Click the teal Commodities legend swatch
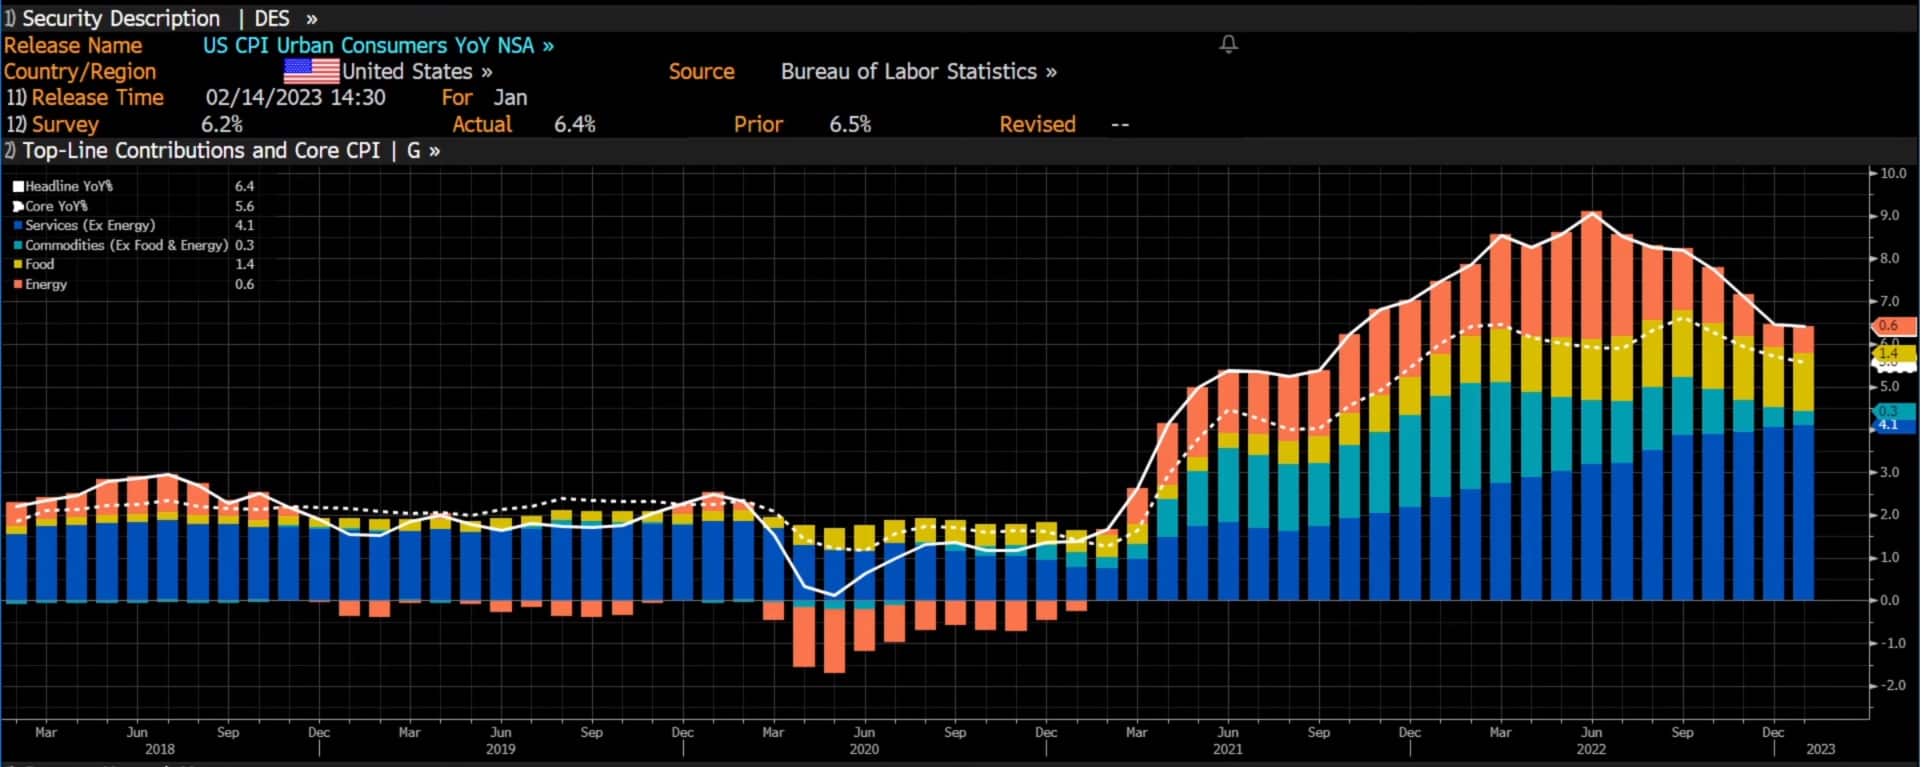Viewport: 1922px width, 767px height. pos(18,245)
